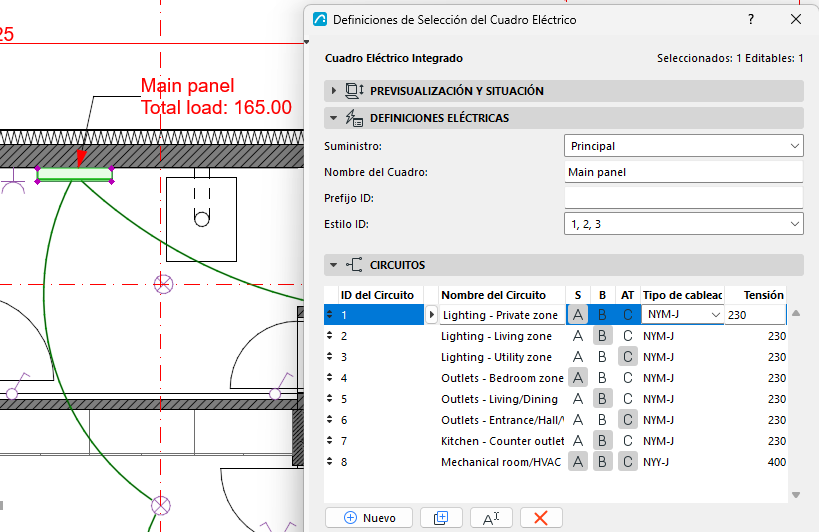
Task: Duplicate selected circuit with copy icon button
Action: coord(441,517)
